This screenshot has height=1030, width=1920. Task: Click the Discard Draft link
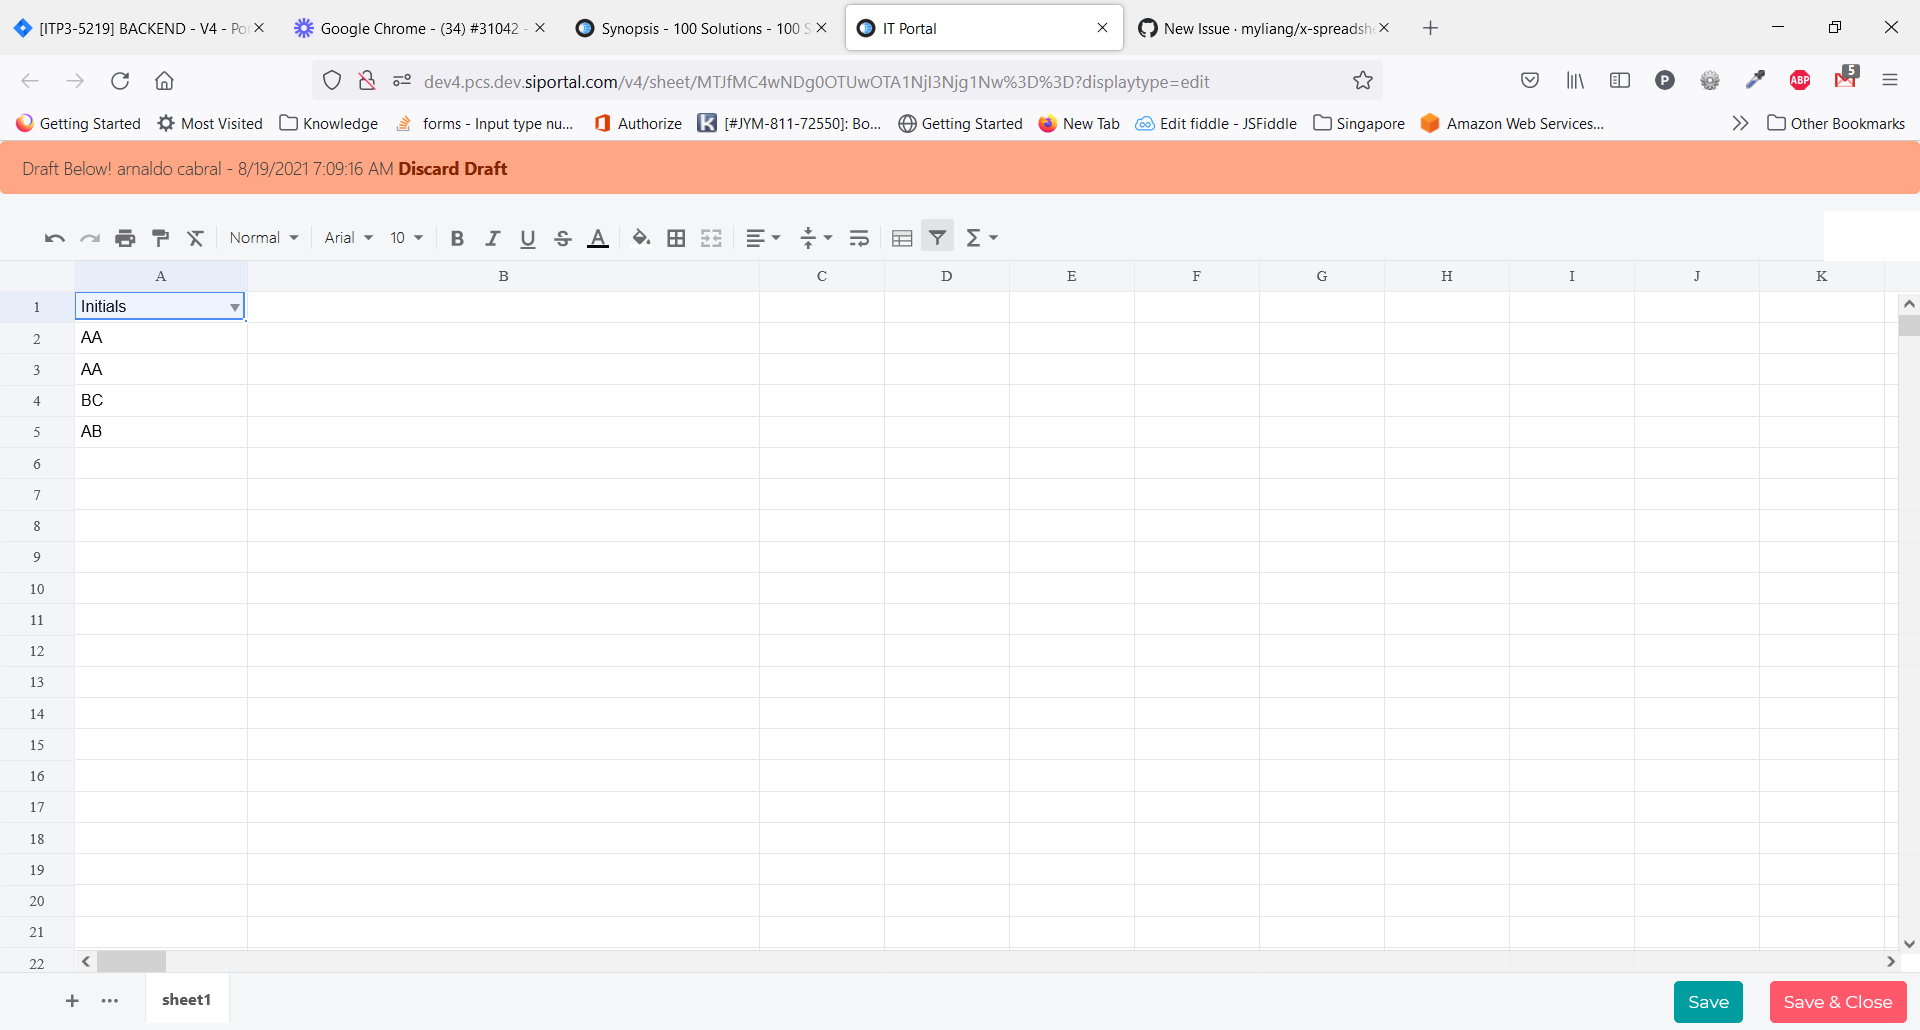click(x=452, y=168)
